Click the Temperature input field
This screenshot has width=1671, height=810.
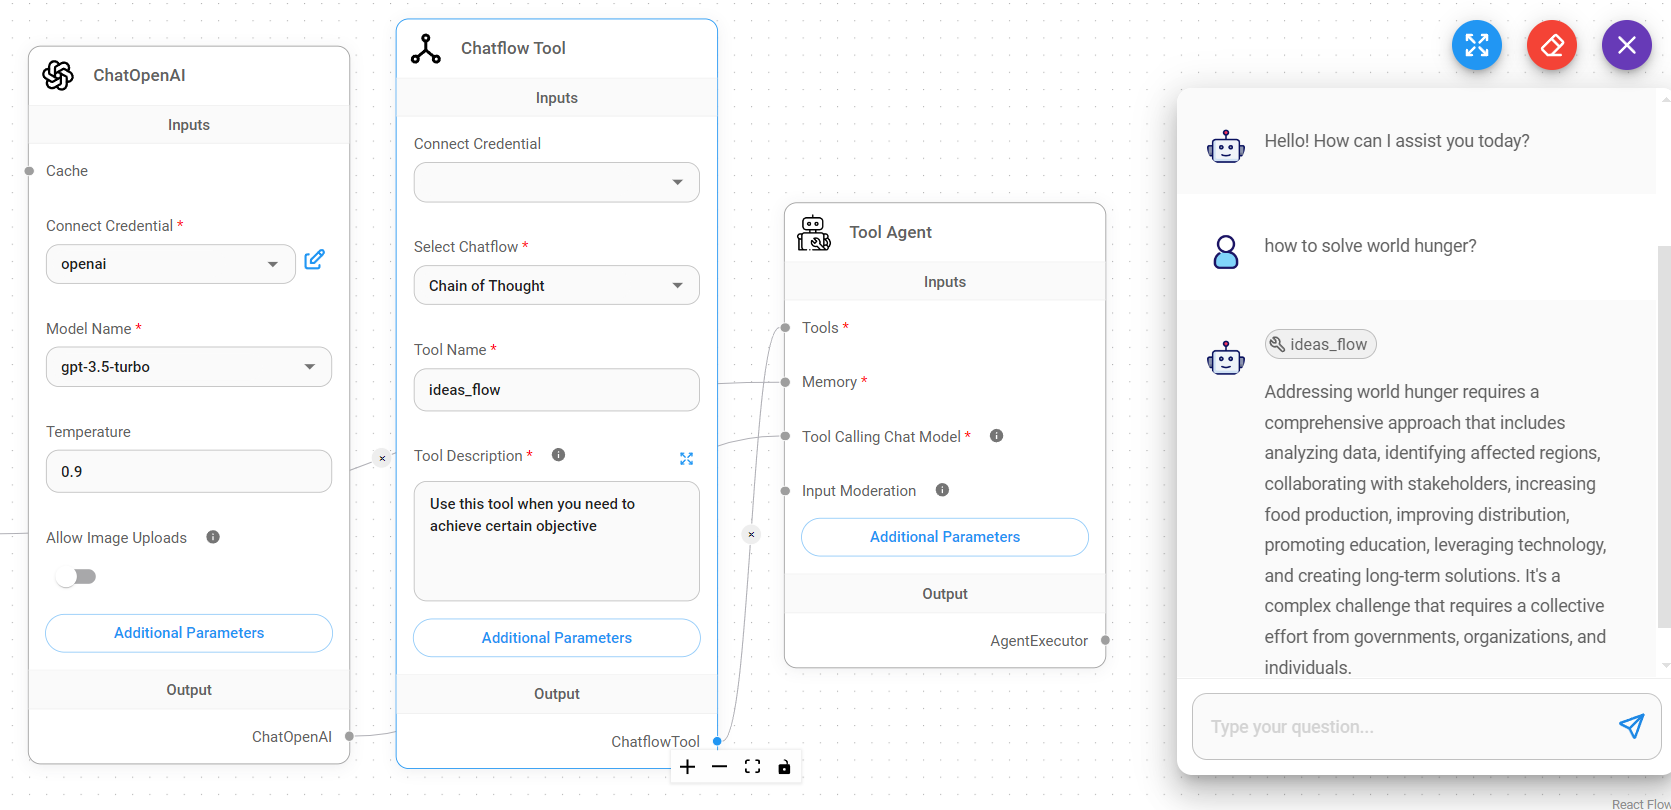coord(188,472)
